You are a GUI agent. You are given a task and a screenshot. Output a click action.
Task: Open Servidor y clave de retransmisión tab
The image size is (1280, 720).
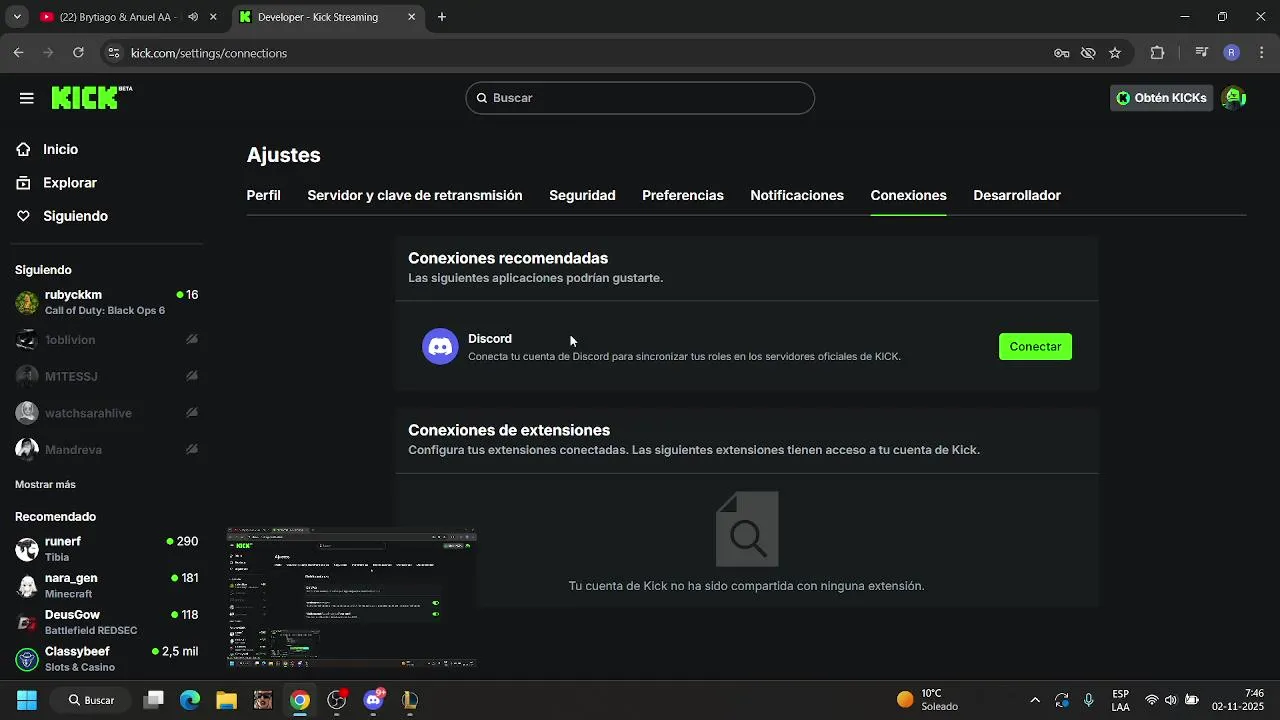pos(415,196)
